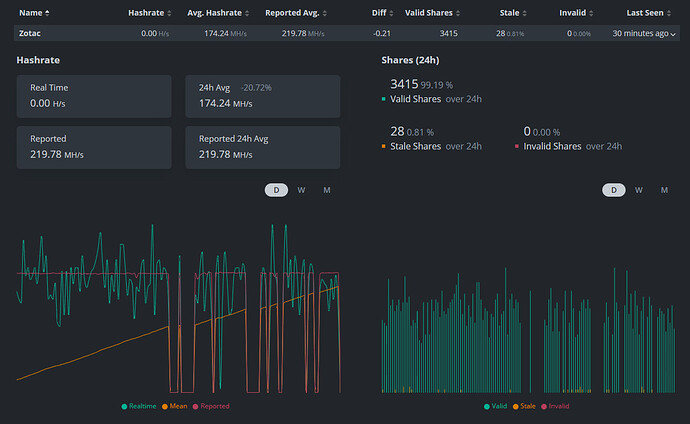Toggle Invalid series in shares legend

(x=555, y=406)
